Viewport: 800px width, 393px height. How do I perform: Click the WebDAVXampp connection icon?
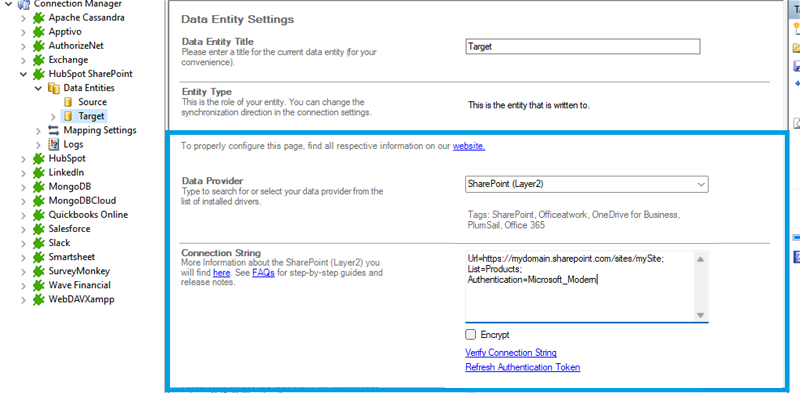click(38, 299)
